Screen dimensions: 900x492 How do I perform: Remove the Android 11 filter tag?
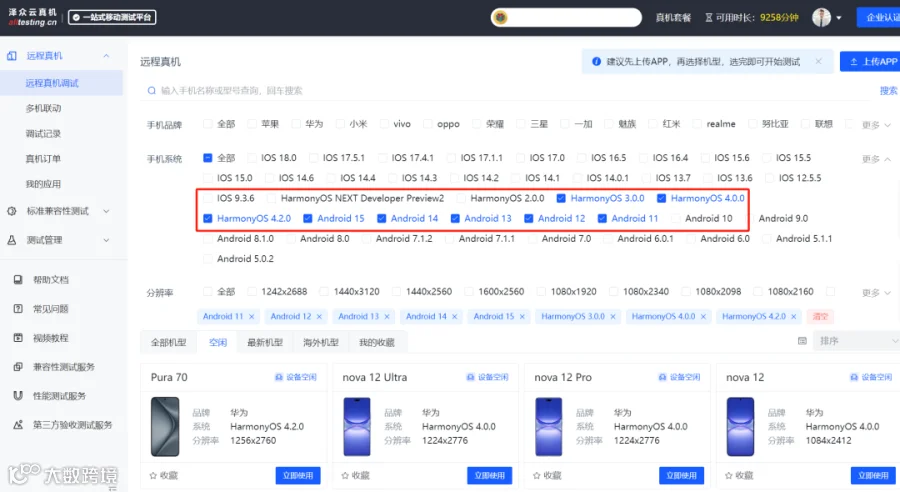click(251, 316)
